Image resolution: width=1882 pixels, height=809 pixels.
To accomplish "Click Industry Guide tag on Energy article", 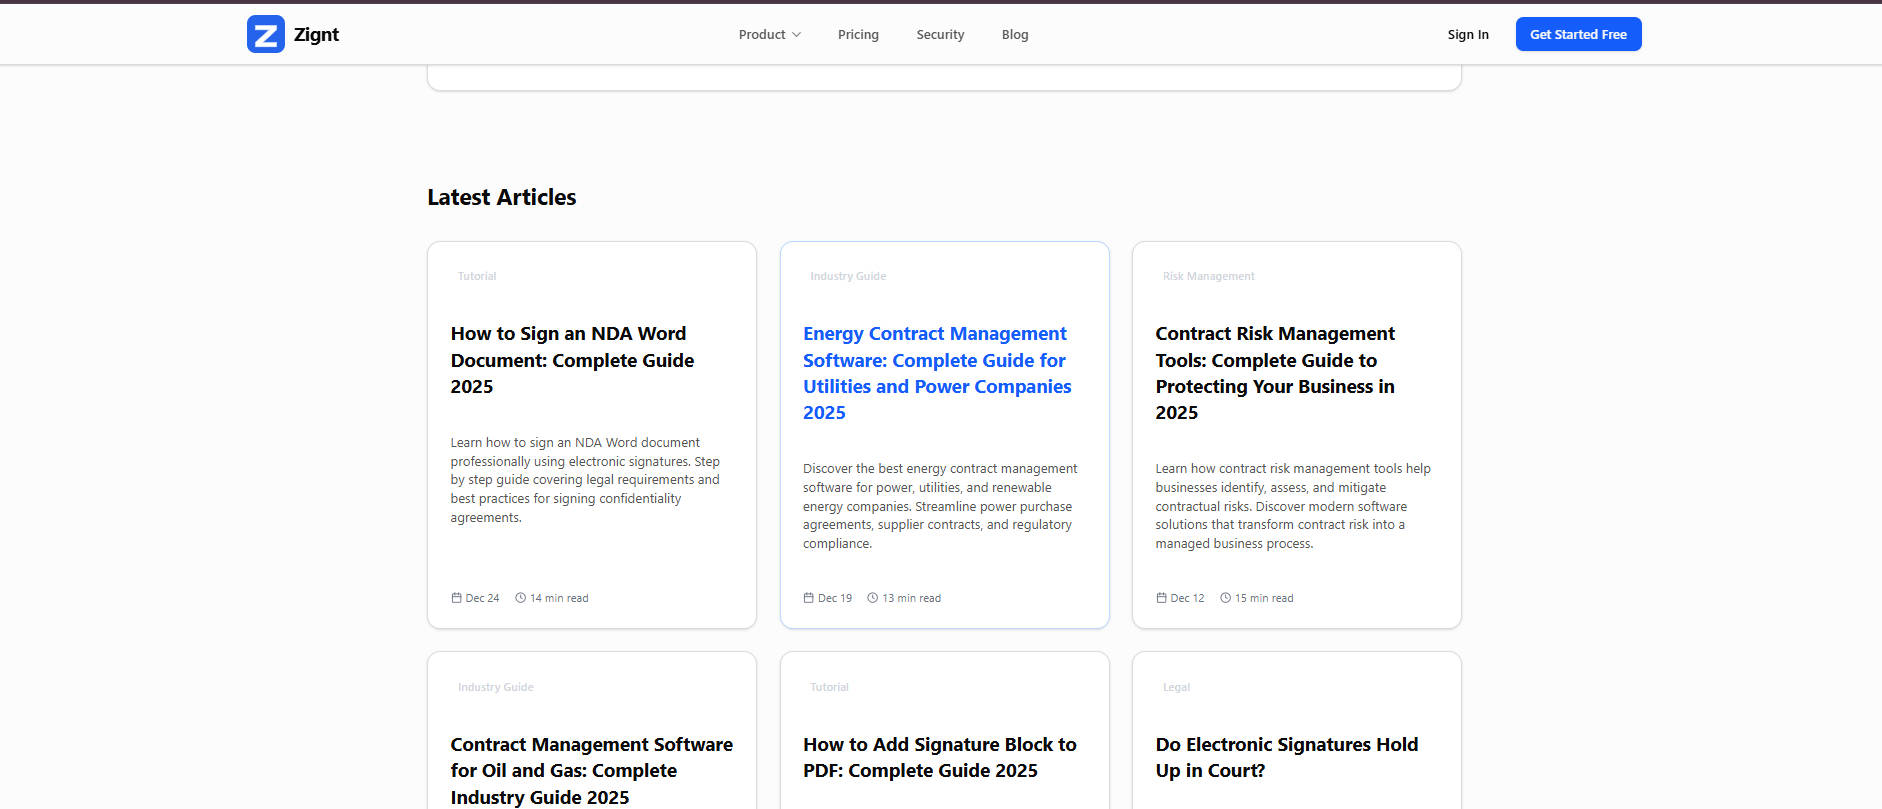I will pyautogui.click(x=848, y=276).
